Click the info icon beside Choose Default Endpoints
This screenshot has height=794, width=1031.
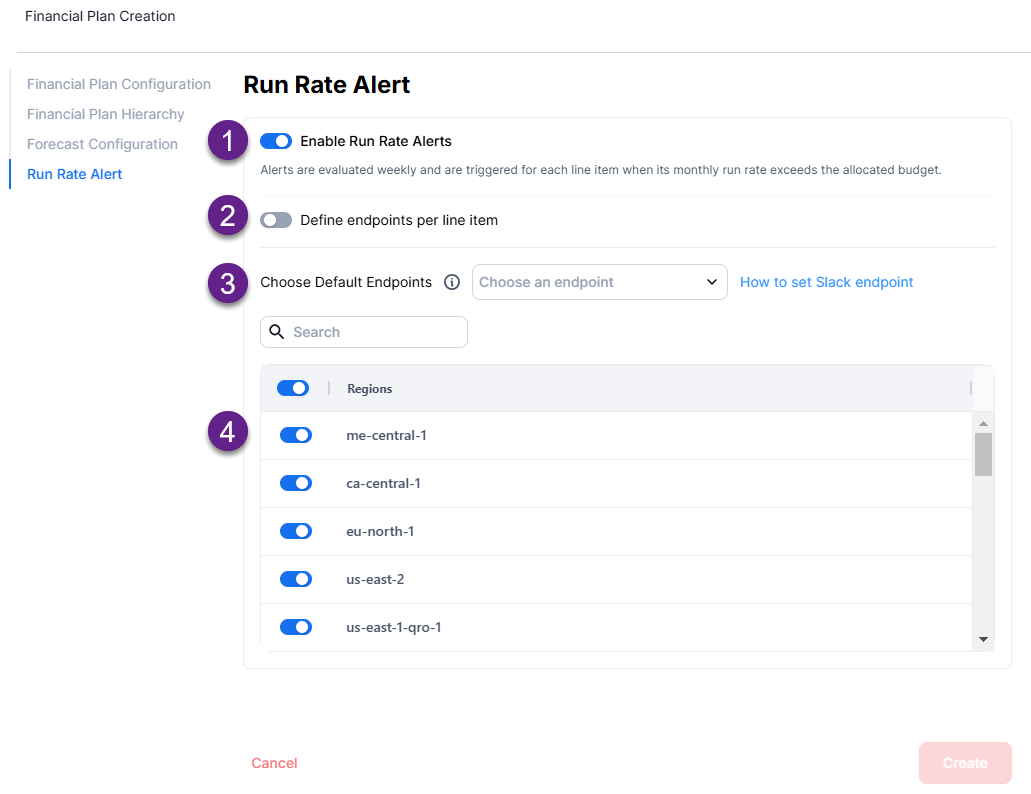[451, 282]
